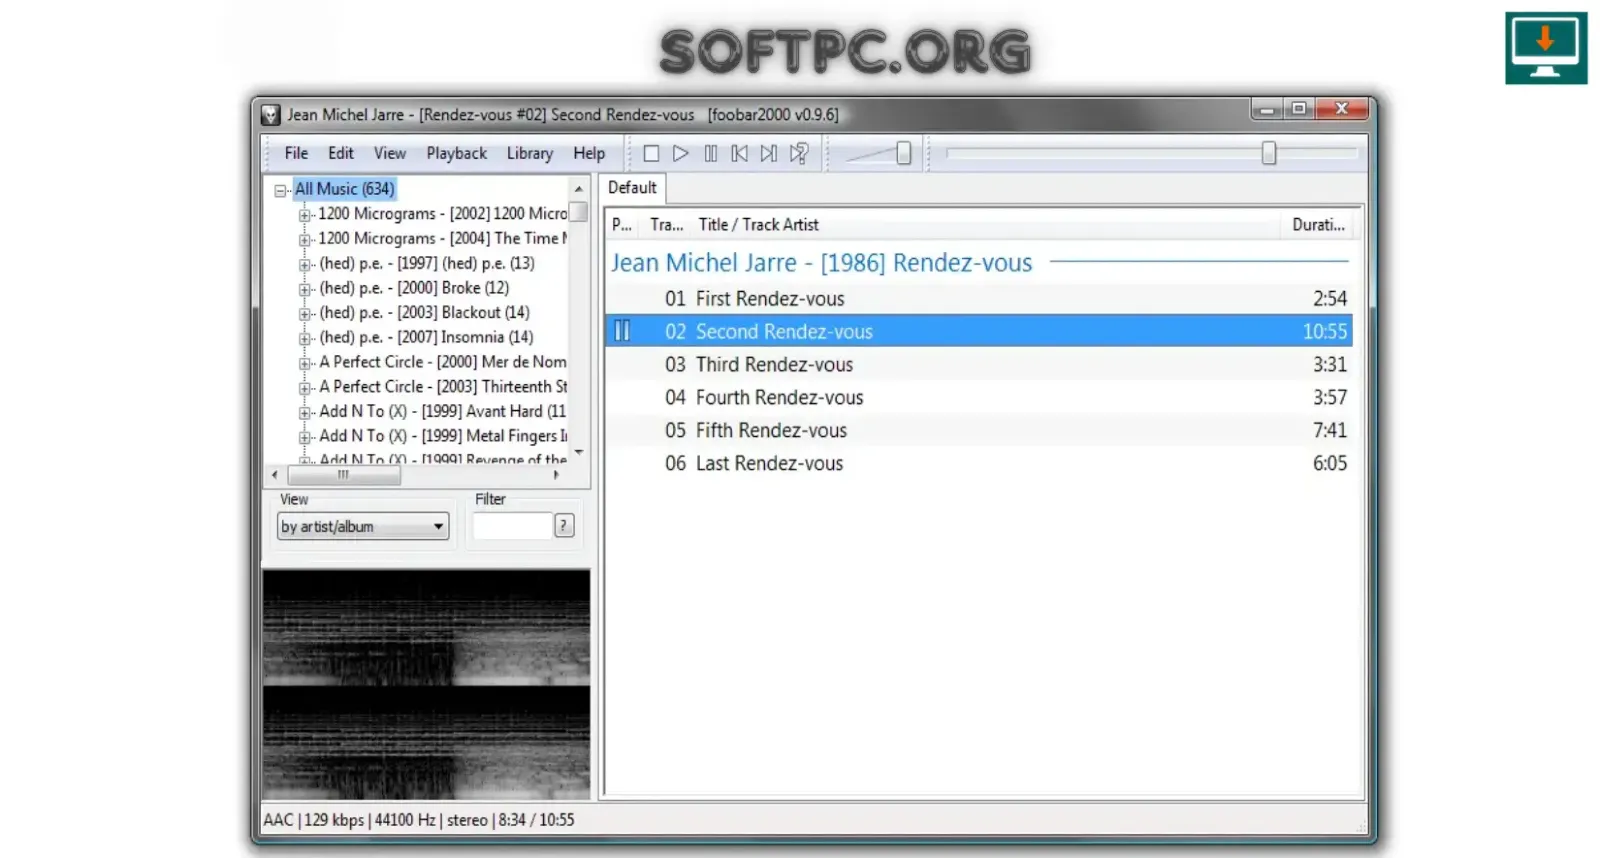The image size is (1600, 858).
Task: Click the Filter text input field
Action: (512, 526)
